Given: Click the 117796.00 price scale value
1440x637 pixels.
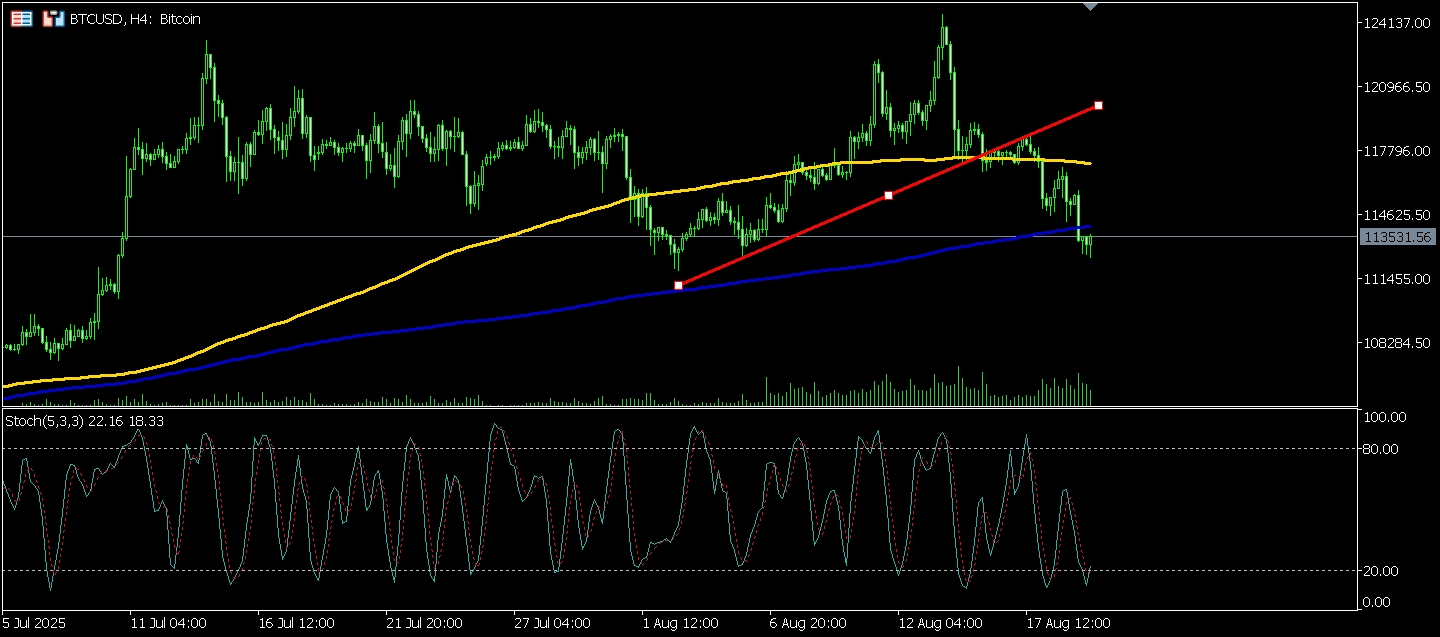Looking at the screenshot, I should 1397,151.
